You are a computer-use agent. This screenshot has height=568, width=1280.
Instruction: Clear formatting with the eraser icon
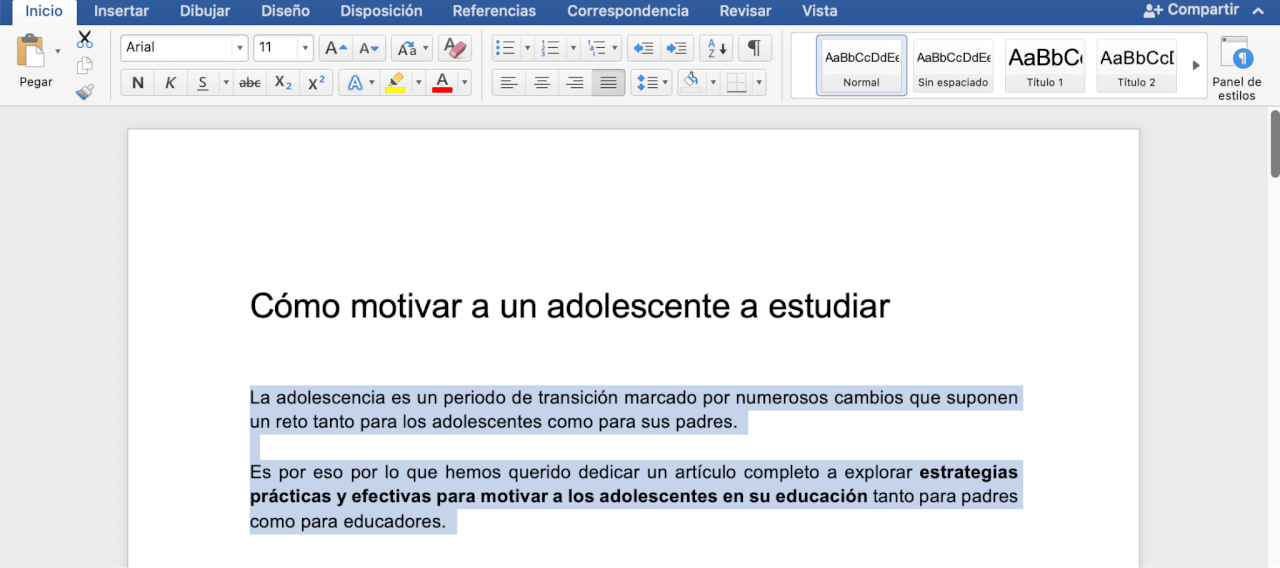click(454, 48)
